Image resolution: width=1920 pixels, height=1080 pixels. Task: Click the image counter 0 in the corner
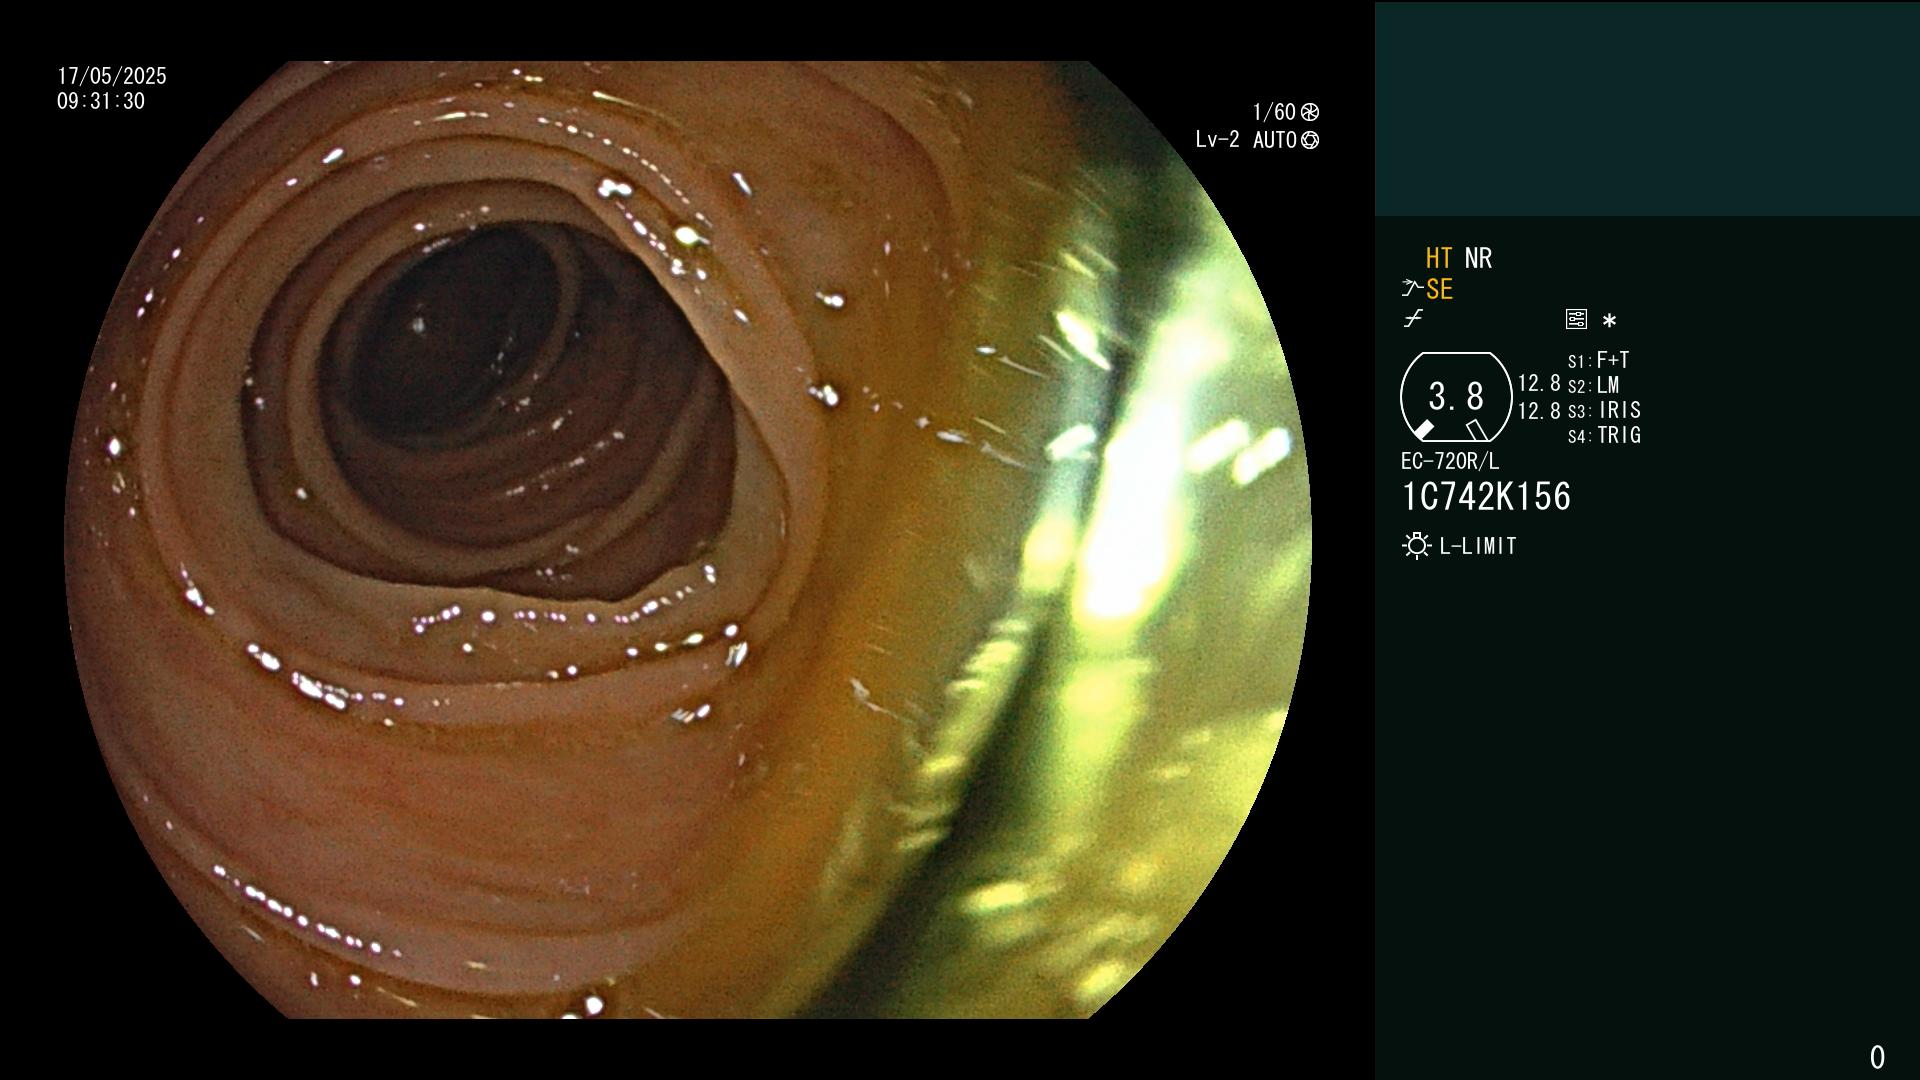[1877, 1057]
